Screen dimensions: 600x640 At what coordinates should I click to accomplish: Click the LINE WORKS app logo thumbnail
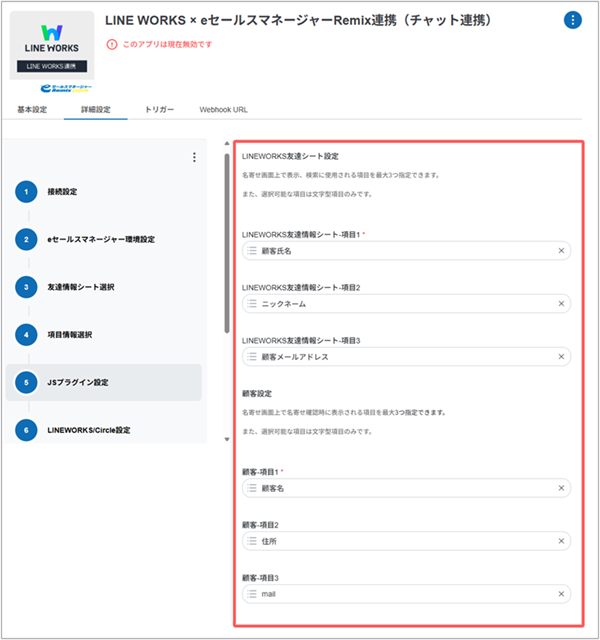click(x=52, y=45)
